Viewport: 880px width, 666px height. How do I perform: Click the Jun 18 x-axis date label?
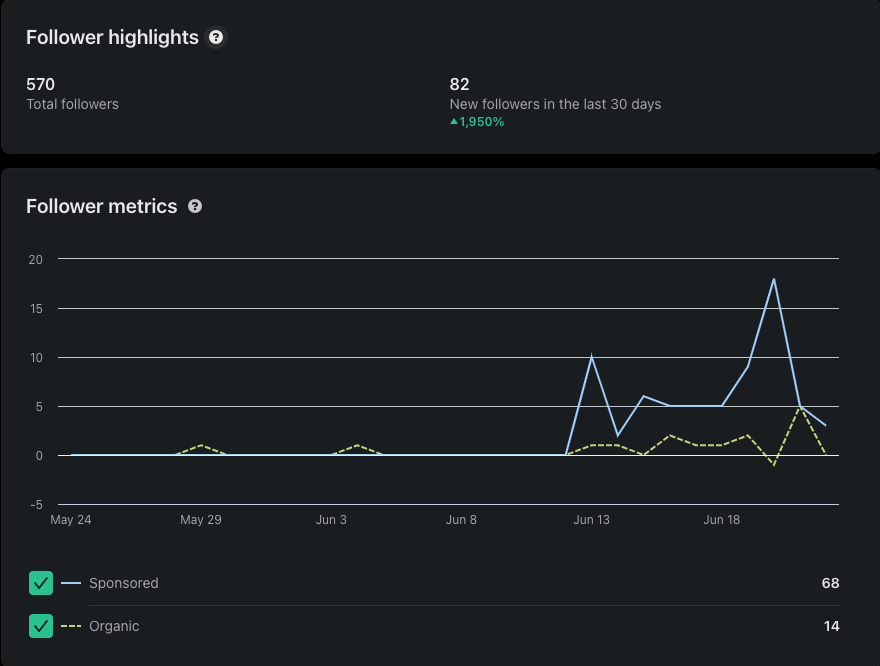click(x=722, y=520)
